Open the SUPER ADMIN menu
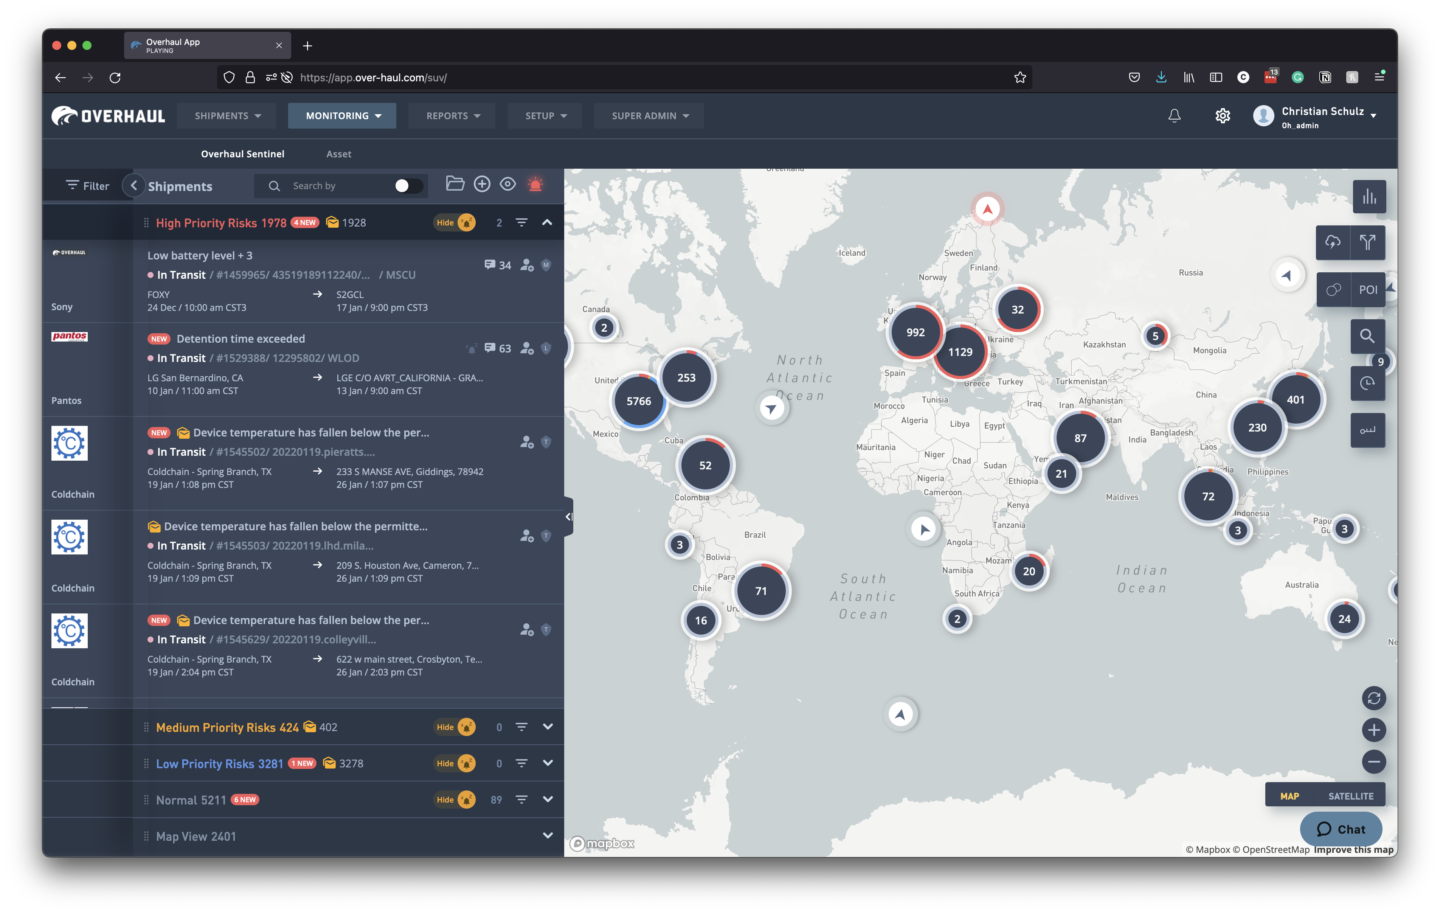Image resolution: width=1440 pixels, height=913 pixels. click(650, 116)
